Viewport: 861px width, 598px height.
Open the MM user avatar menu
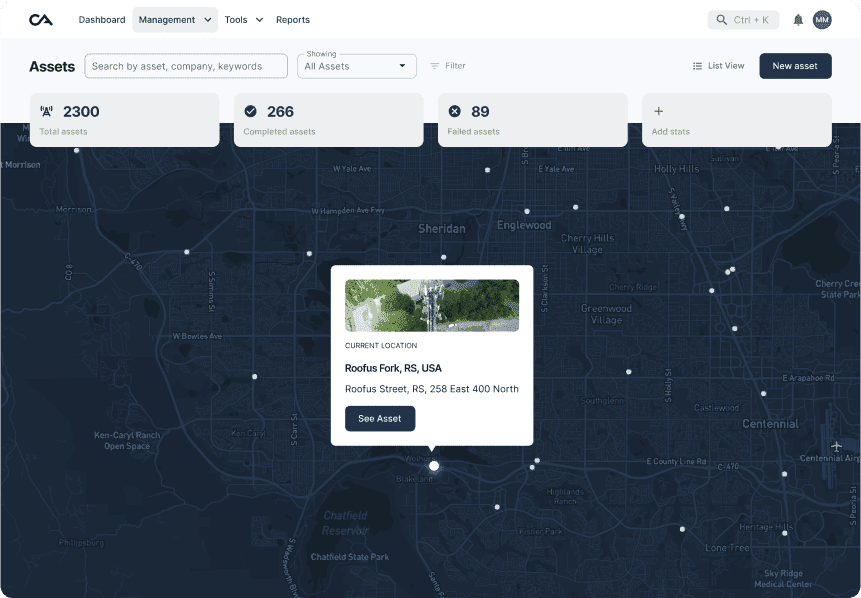pyautogui.click(x=822, y=20)
